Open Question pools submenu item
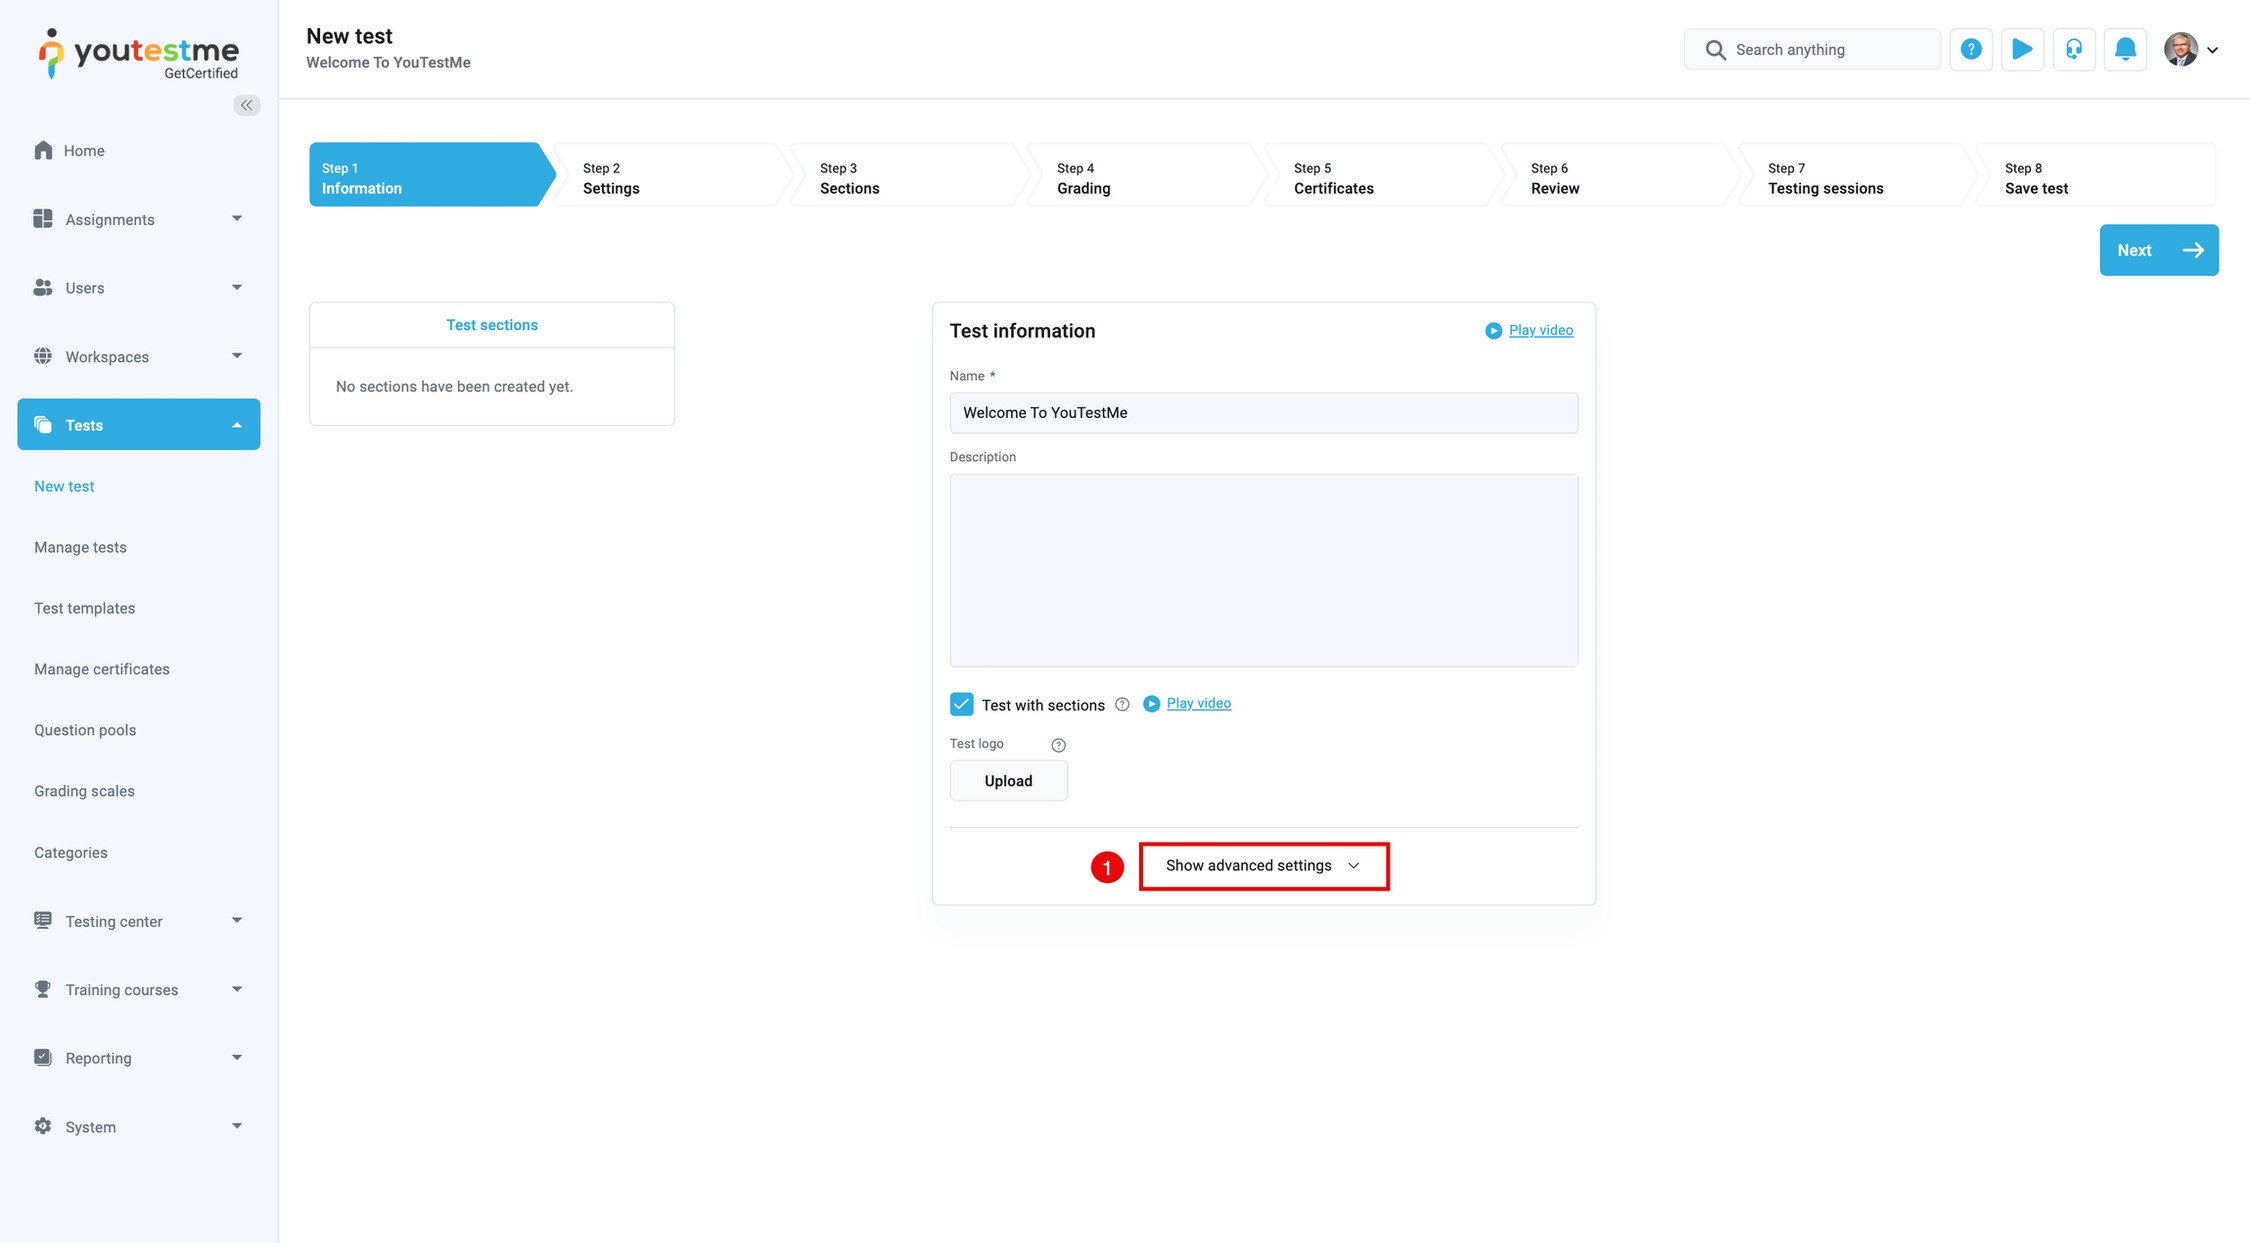 click(x=85, y=730)
